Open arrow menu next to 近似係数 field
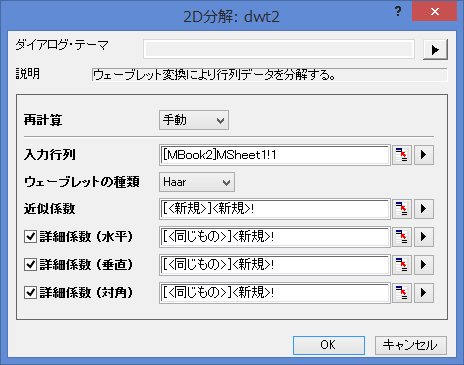 pos(424,209)
